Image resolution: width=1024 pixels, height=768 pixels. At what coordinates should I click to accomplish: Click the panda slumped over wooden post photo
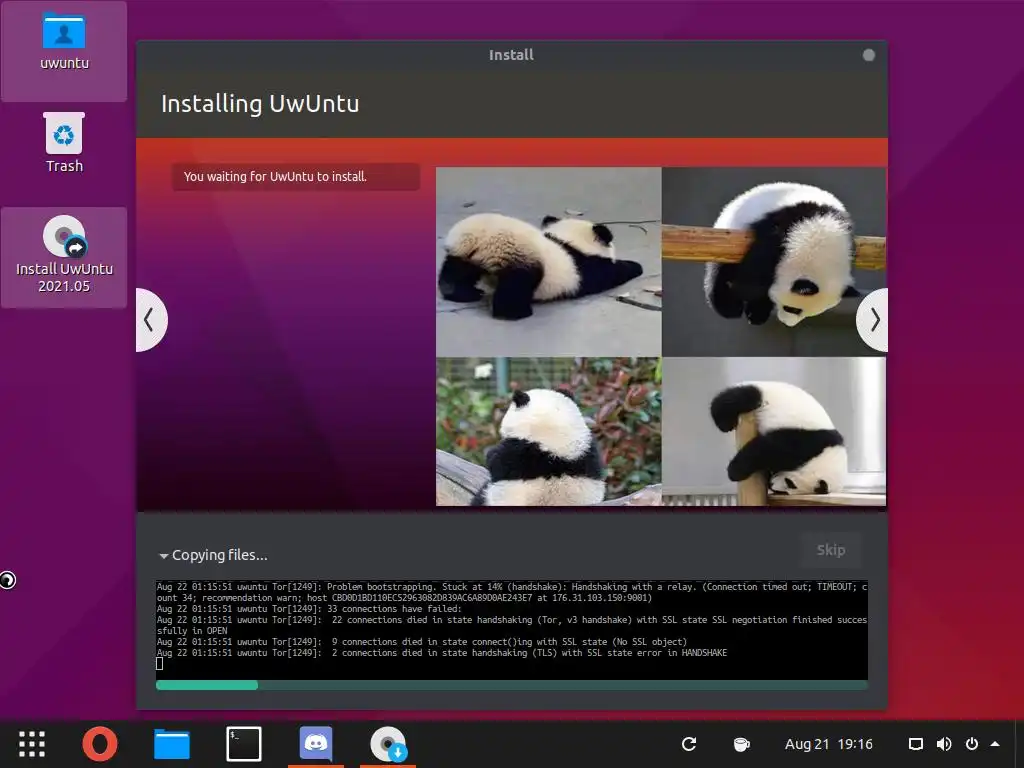click(x=774, y=431)
